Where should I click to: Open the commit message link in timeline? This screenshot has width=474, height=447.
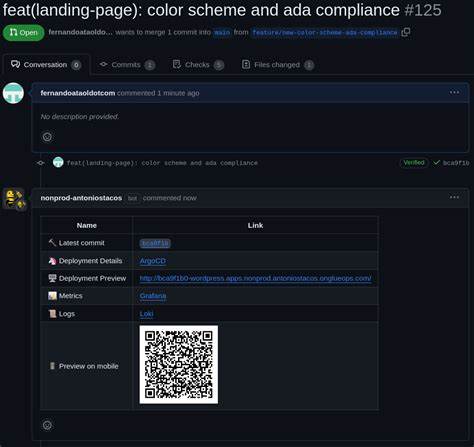162,163
